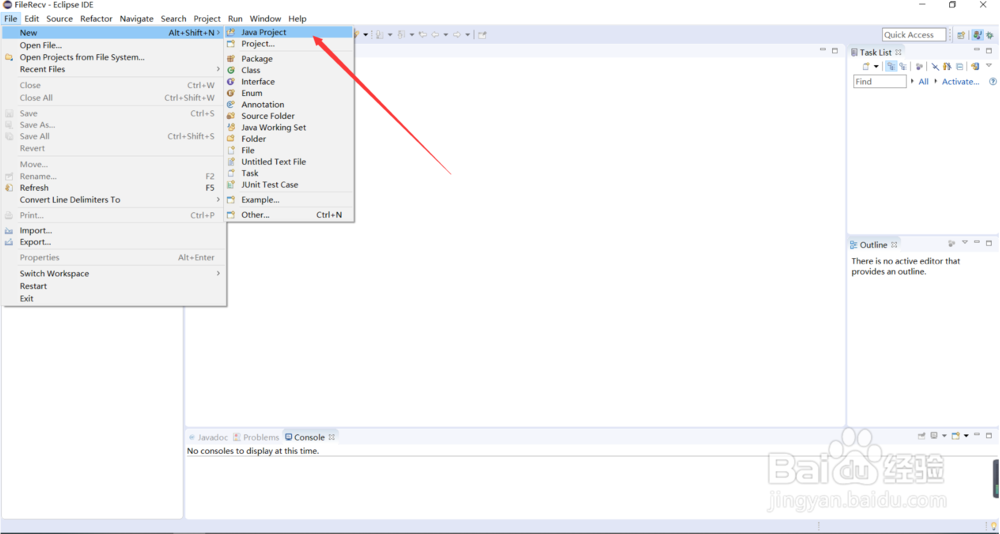The height and width of the screenshot is (534, 1000).
Task: Choose Untitled Text File
Action: [x=288, y=162]
